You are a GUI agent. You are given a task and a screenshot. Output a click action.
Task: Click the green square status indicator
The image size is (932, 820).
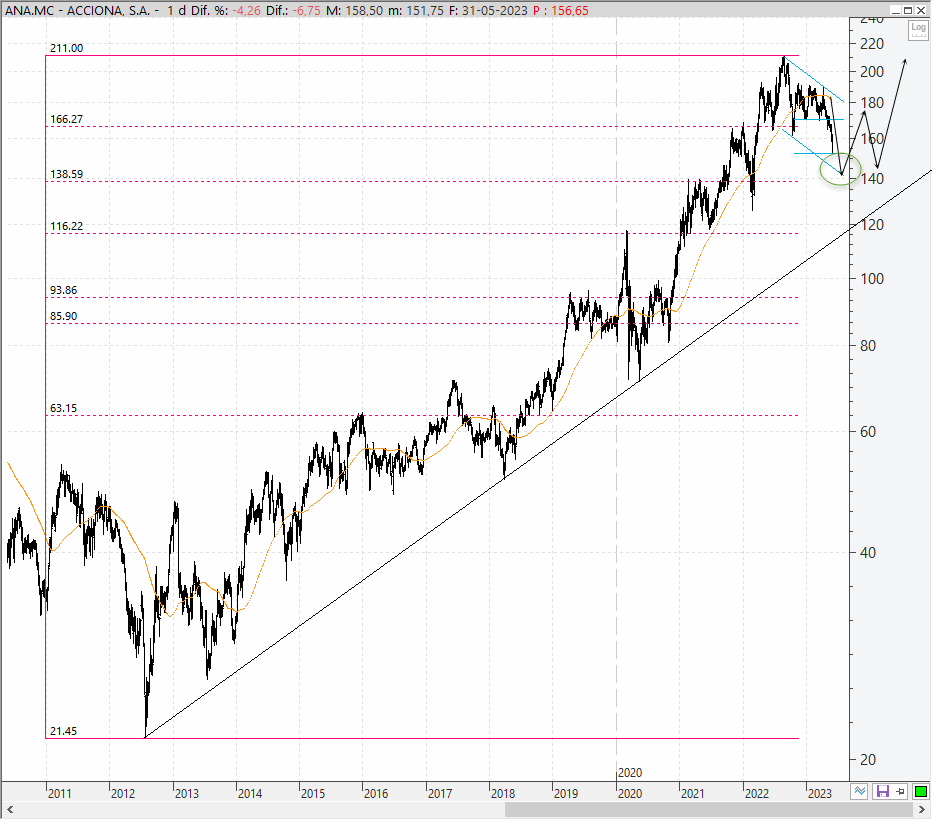click(x=921, y=791)
